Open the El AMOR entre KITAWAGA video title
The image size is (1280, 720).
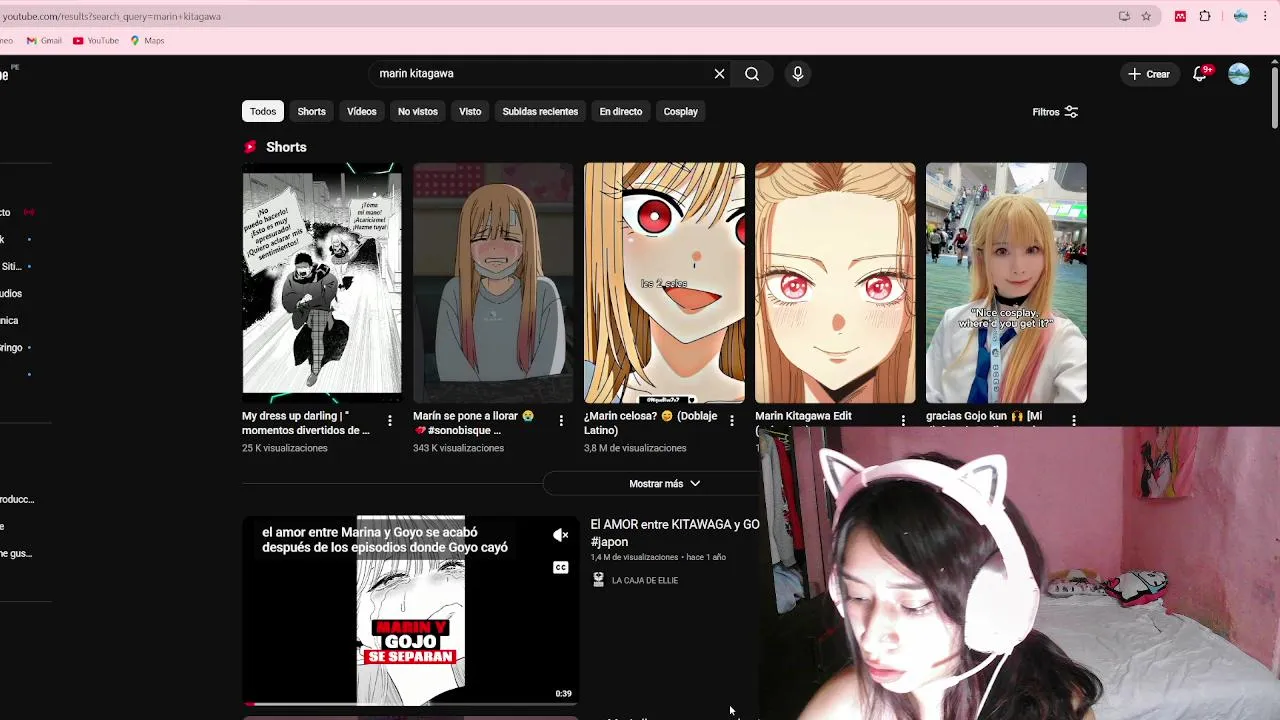tap(675, 533)
